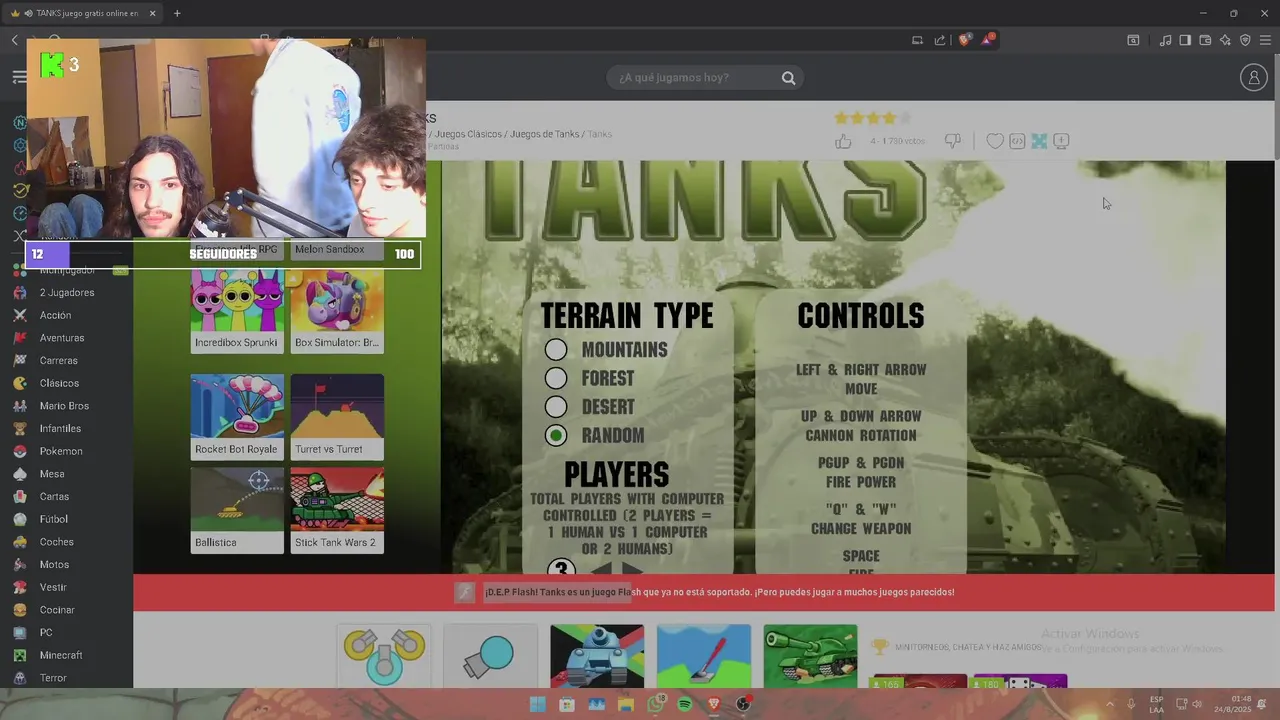Open the Brave Wallet icon
Screen dimensions: 1280x720
tap(1205, 40)
